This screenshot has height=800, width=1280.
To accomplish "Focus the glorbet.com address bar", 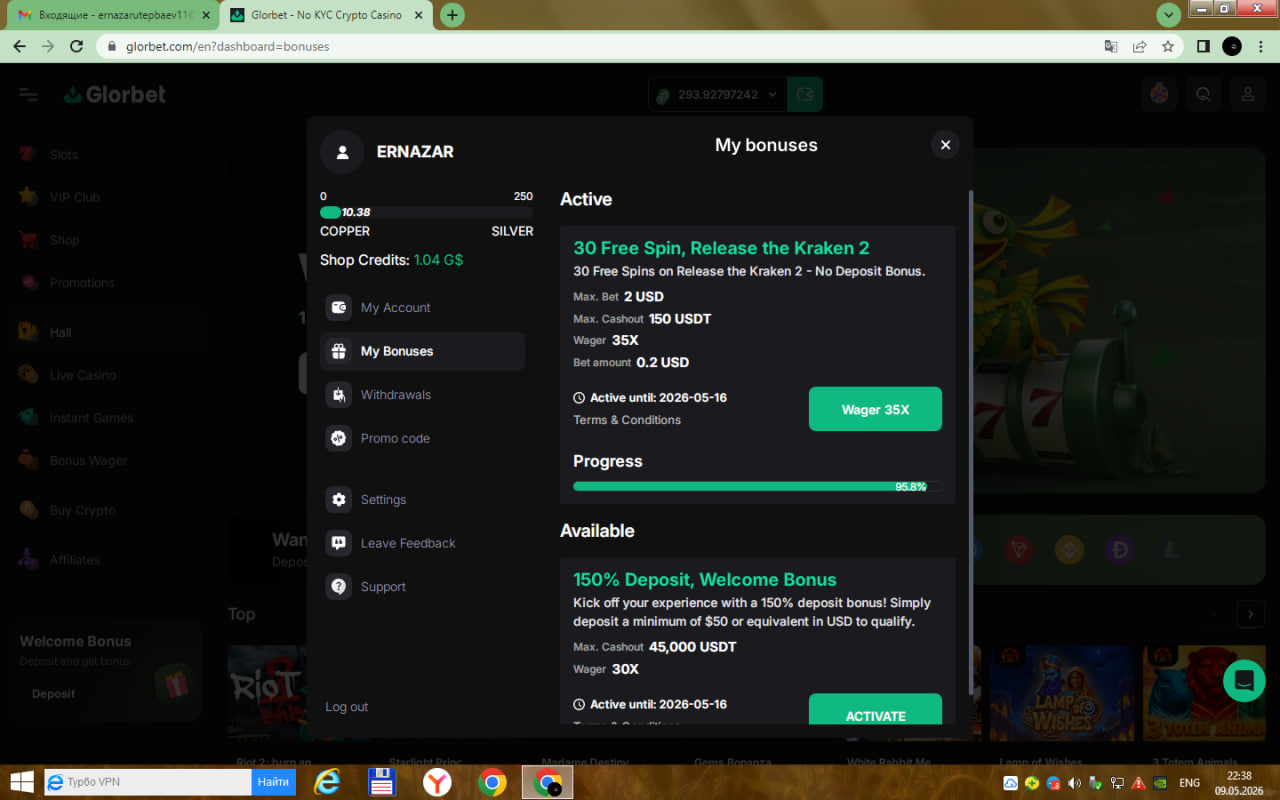I will pyautogui.click(x=600, y=46).
